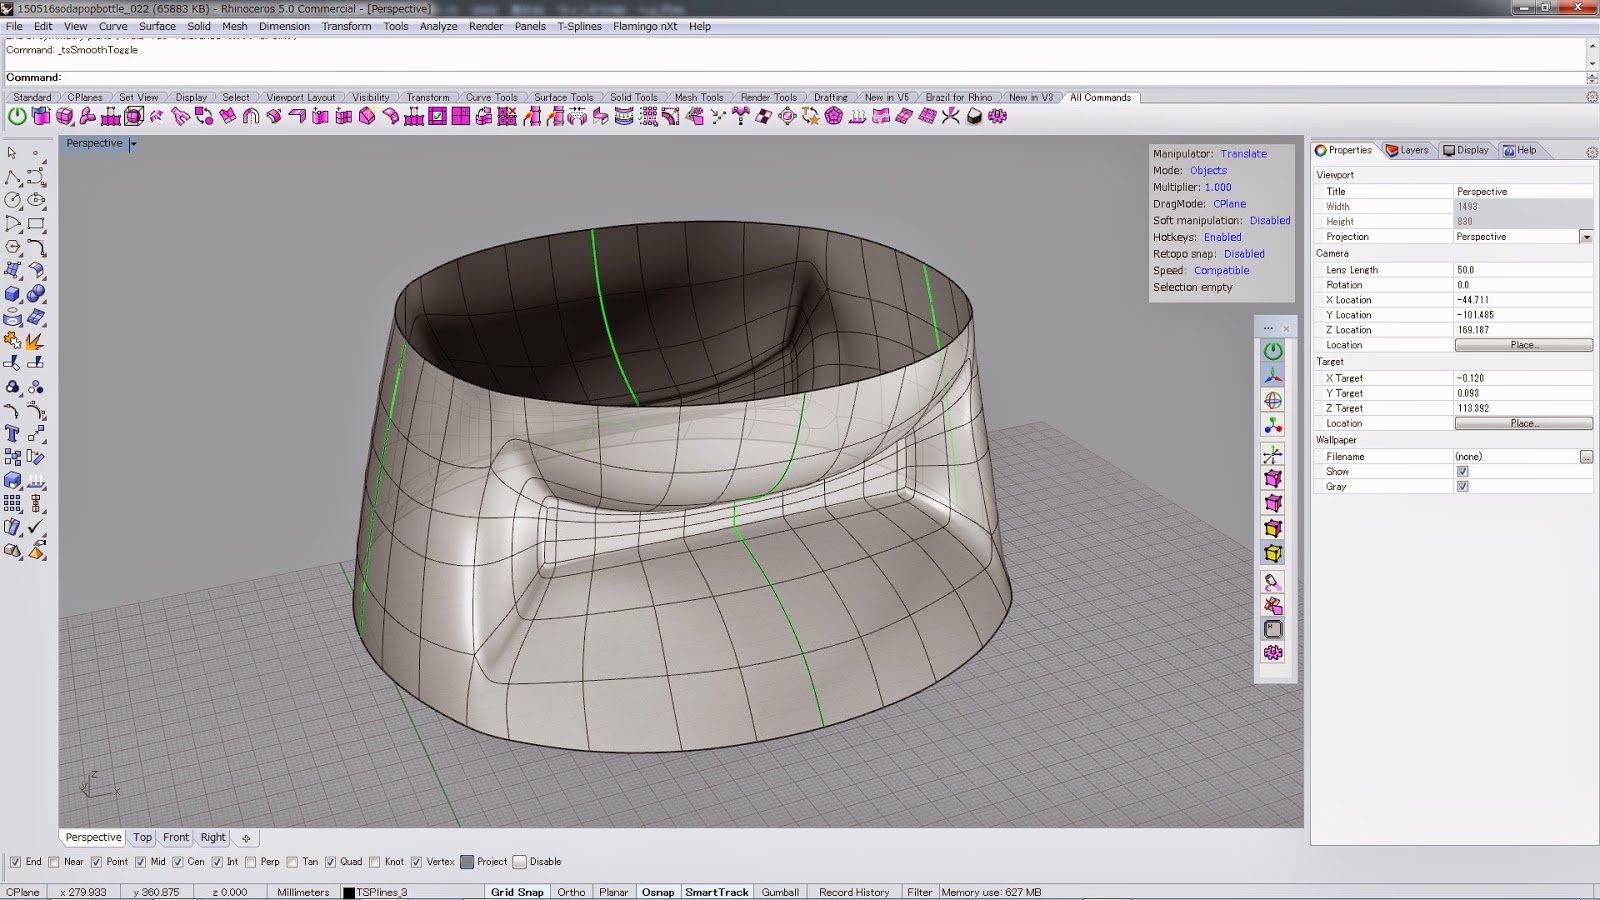Click the camera location Place button
Viewport: 1600px width, 900px height.
point(1523,345)
